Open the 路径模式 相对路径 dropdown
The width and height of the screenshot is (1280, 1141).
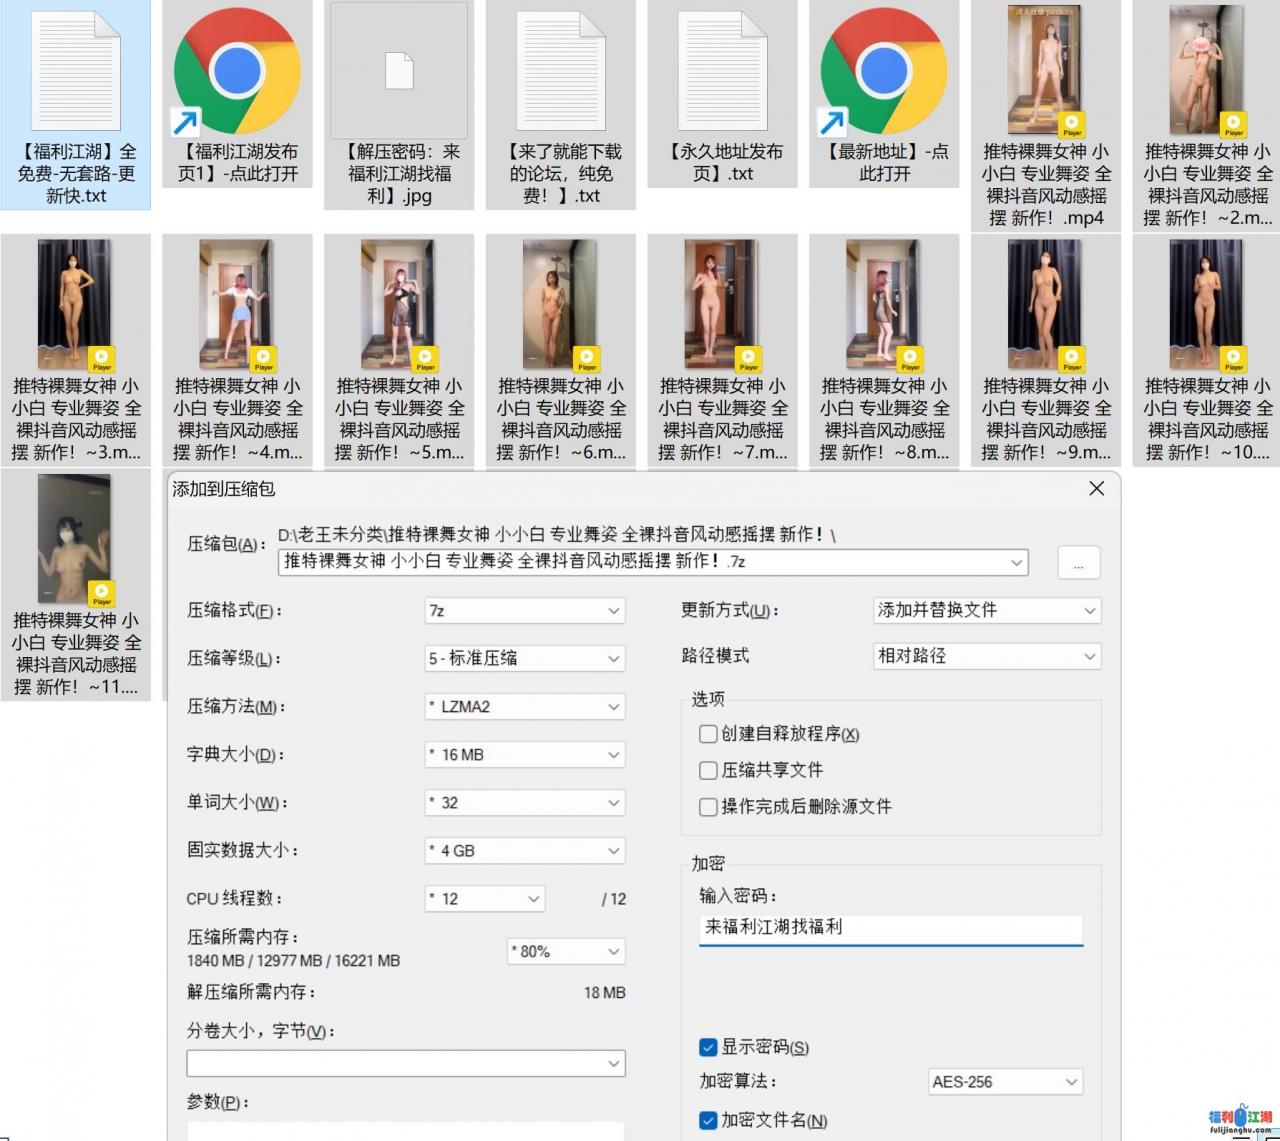pyautogui.click(x=986, y=657)
